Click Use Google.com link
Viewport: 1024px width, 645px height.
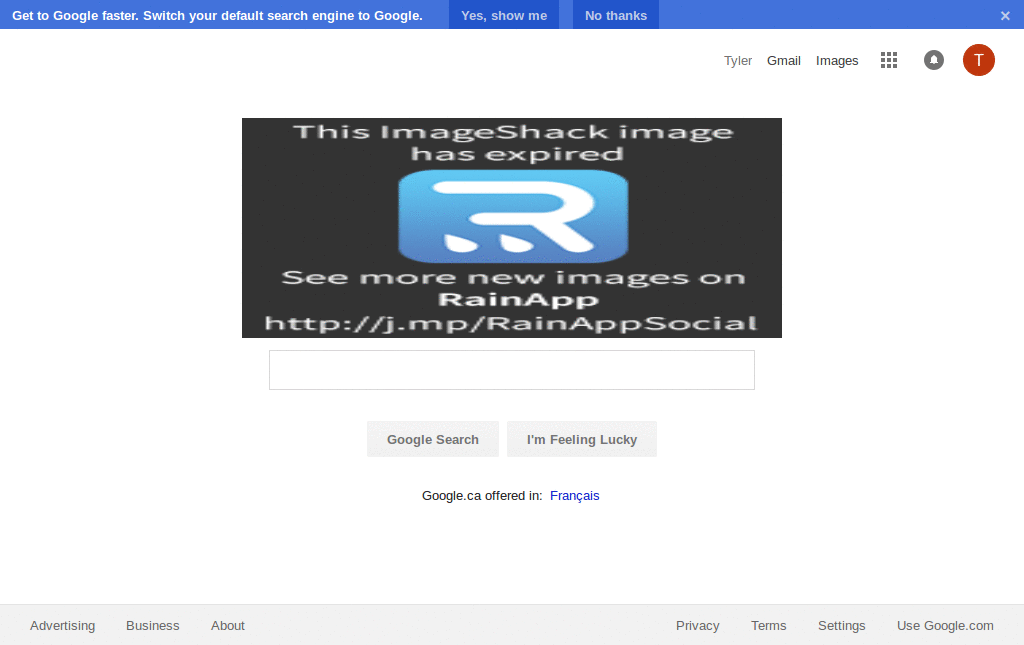[944, 625]
